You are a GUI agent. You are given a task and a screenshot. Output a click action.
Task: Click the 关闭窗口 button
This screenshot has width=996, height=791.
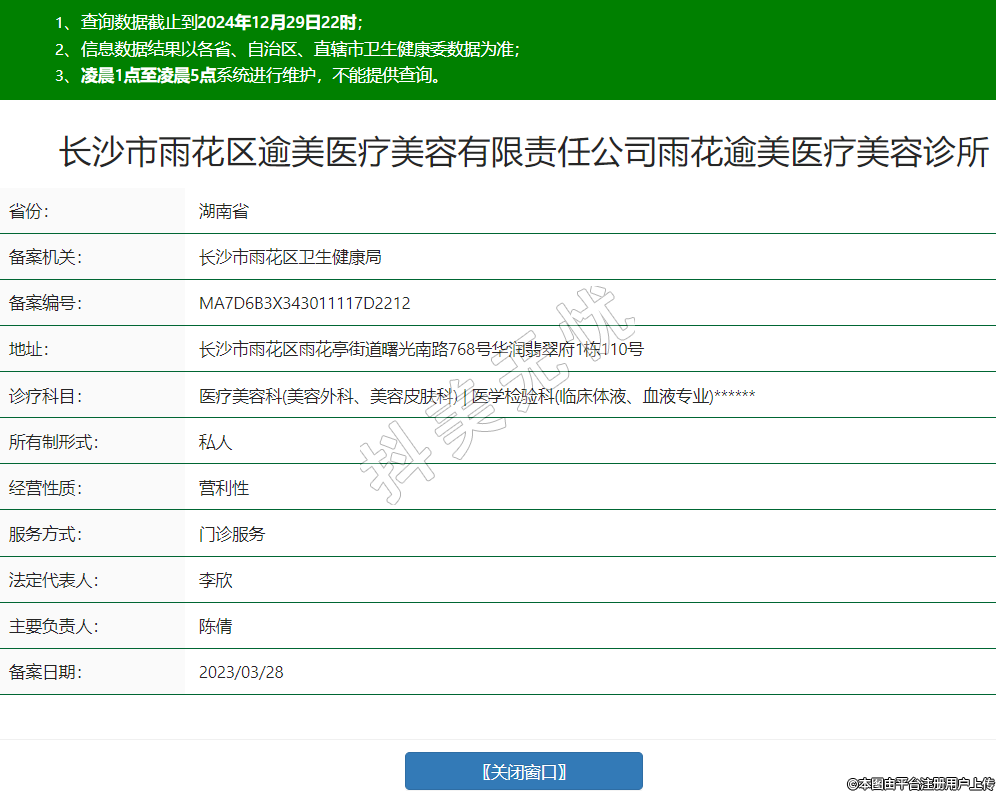[523, 771]
